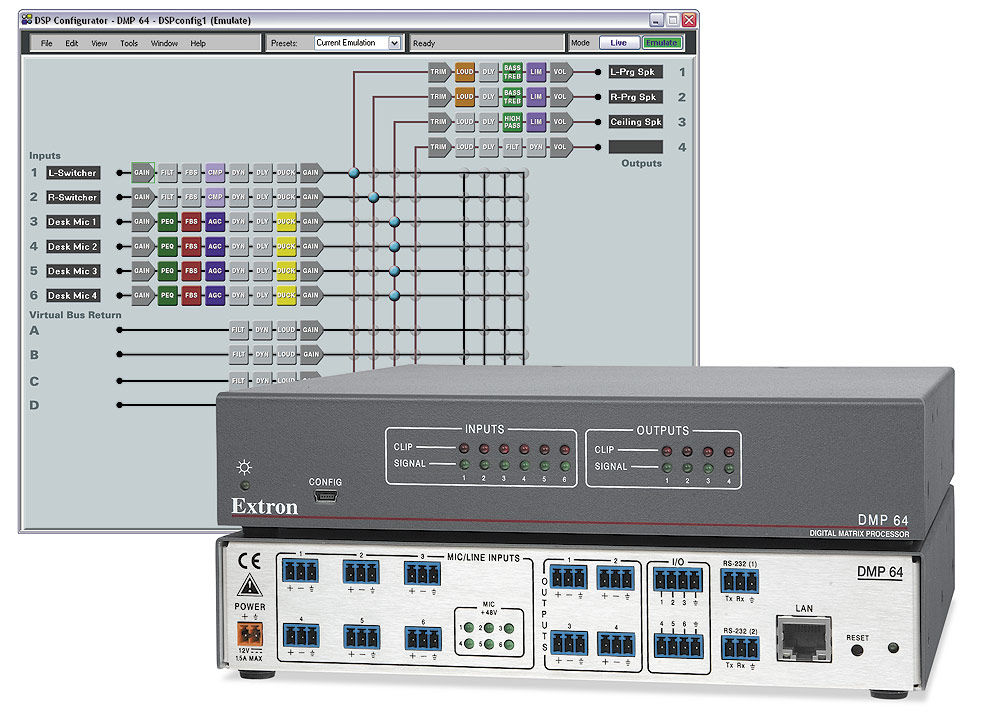Screen dimensions: 1000x727
Task: Select GAIN block on L-Switcher input
Action: point(143,172)
